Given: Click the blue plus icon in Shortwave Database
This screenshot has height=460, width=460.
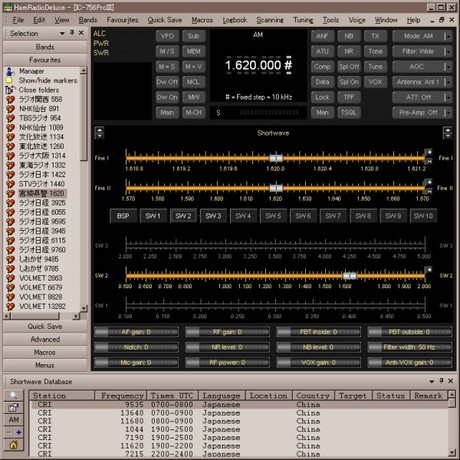Looking at the screenshot, I should pyautogui.click(x=19, y=432).
